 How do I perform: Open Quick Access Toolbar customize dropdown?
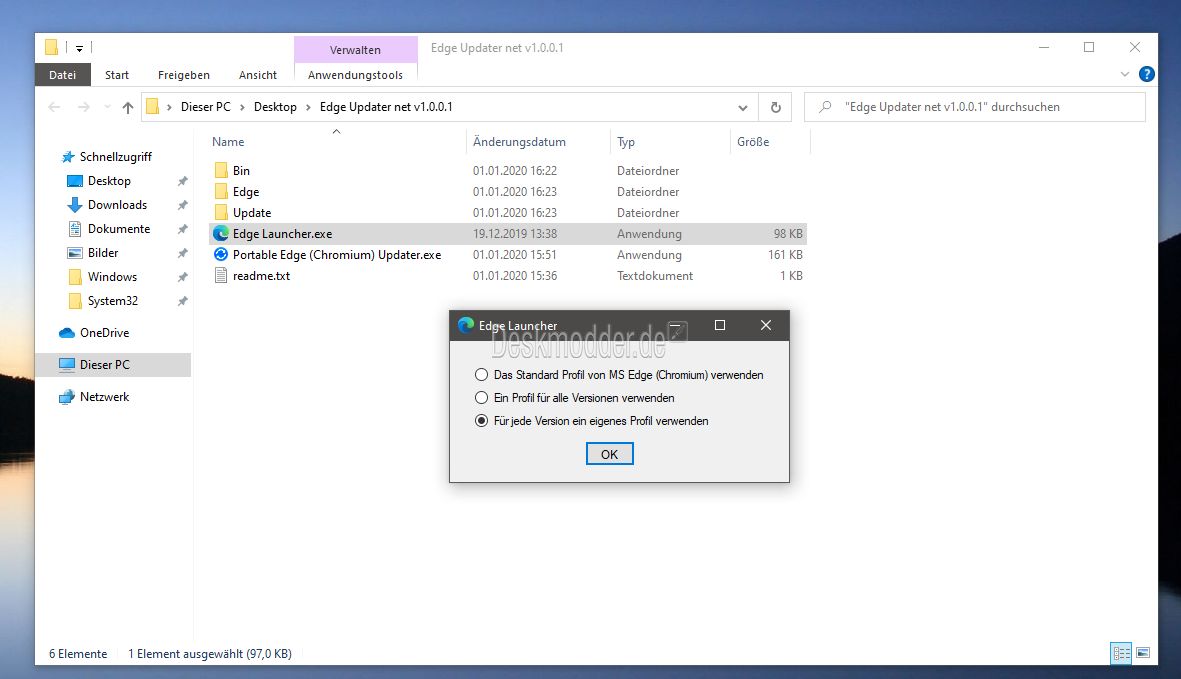[79, 48]
